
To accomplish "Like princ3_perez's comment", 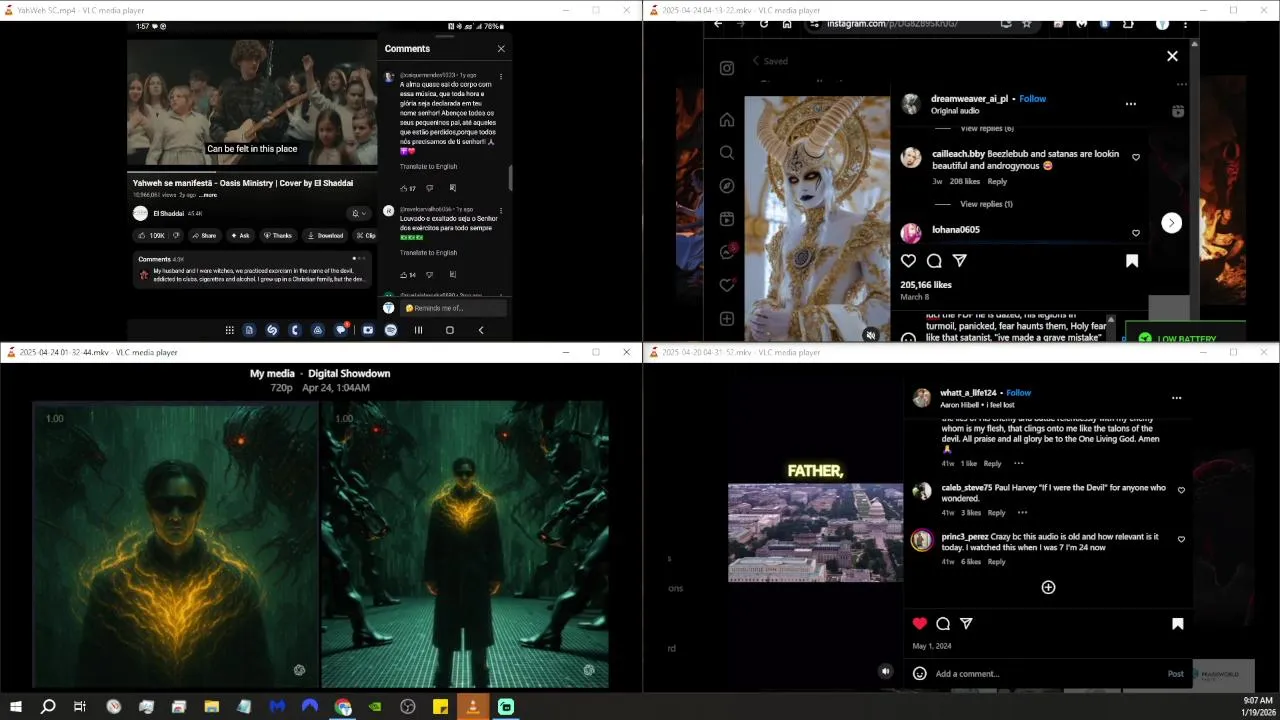I will (x=1181, y=539).
